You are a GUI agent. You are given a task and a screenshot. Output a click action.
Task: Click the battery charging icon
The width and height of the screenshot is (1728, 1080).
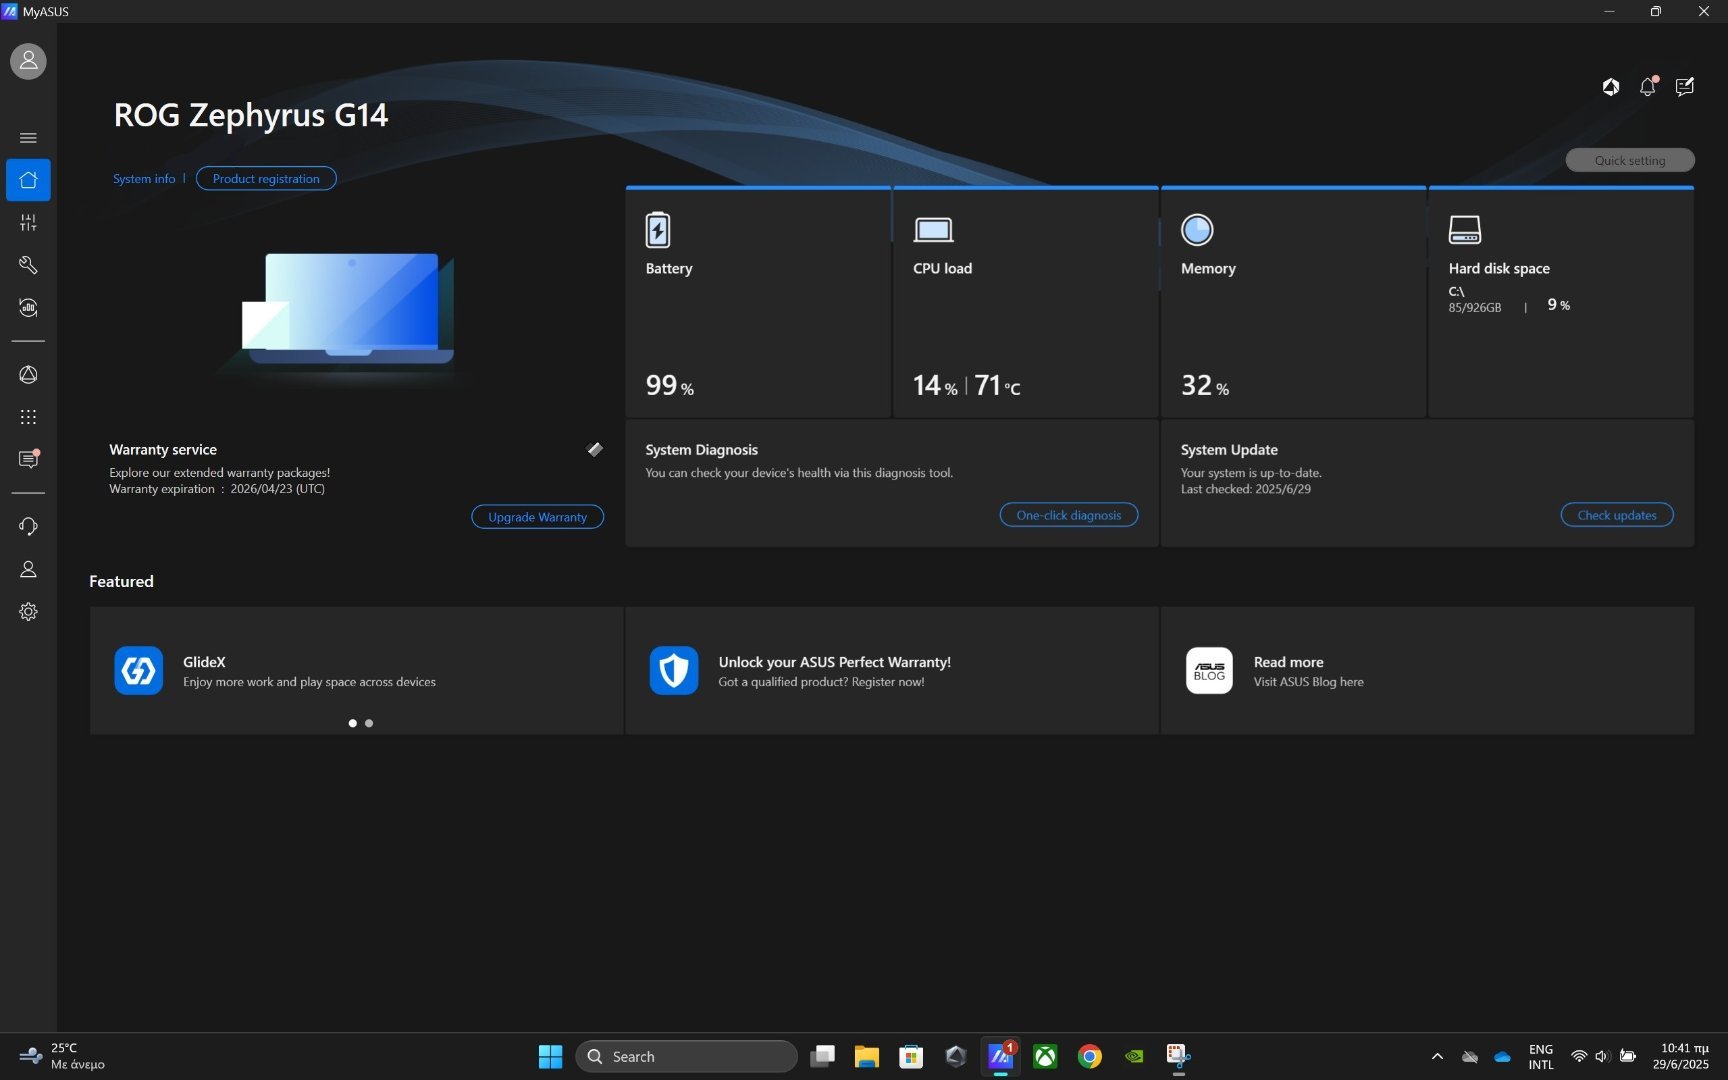(658, 229)
